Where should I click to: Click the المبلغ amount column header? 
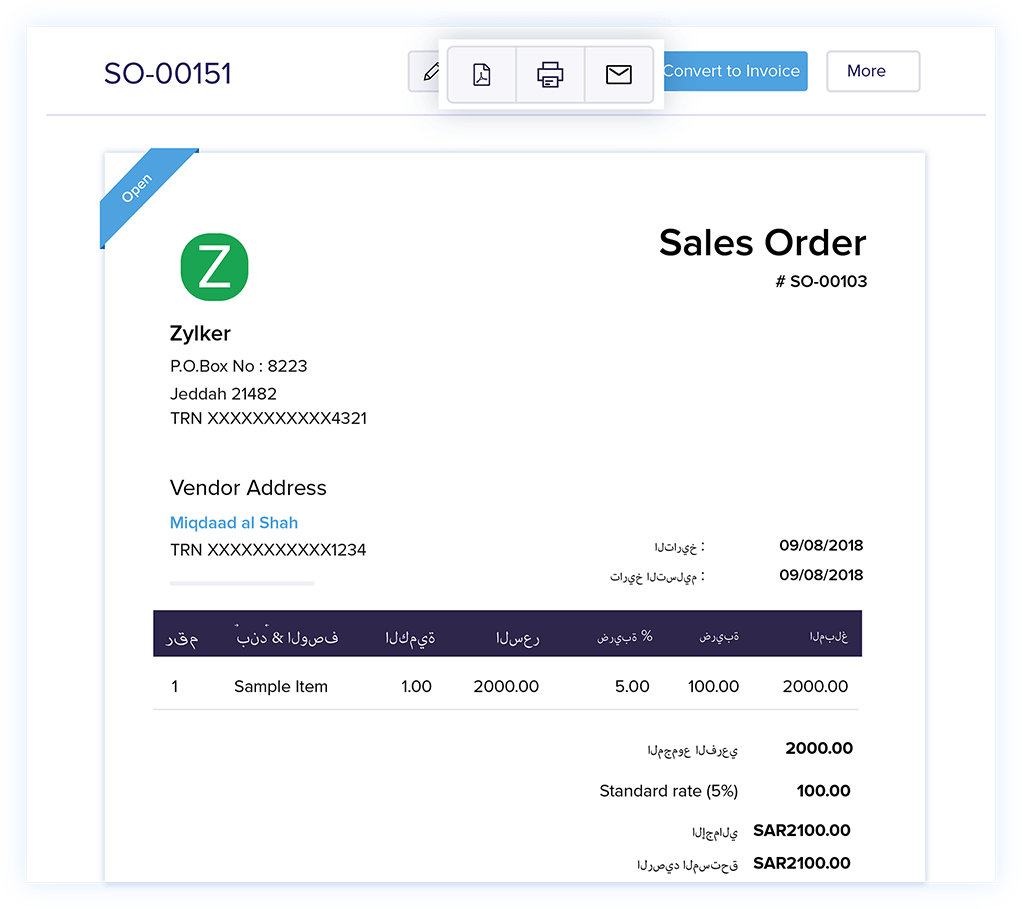pyautogui.click(x=828, y=637)
